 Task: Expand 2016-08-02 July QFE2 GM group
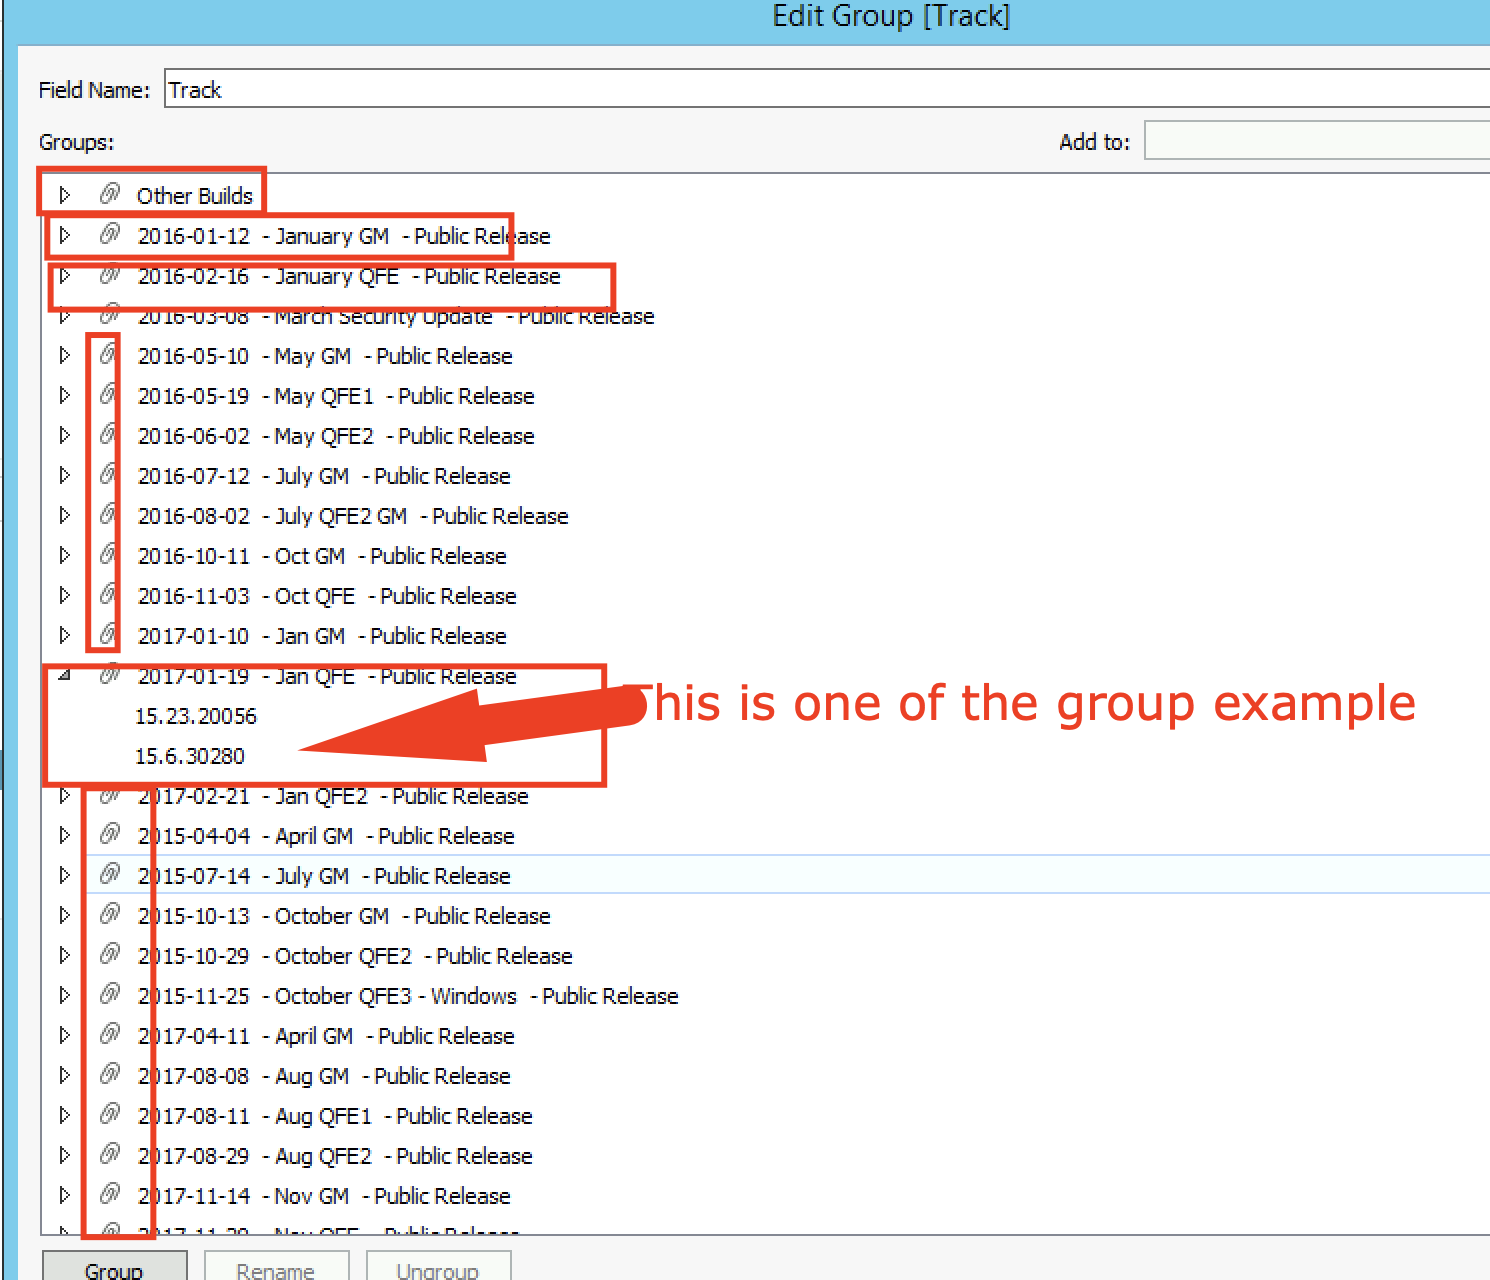(65, 515)
